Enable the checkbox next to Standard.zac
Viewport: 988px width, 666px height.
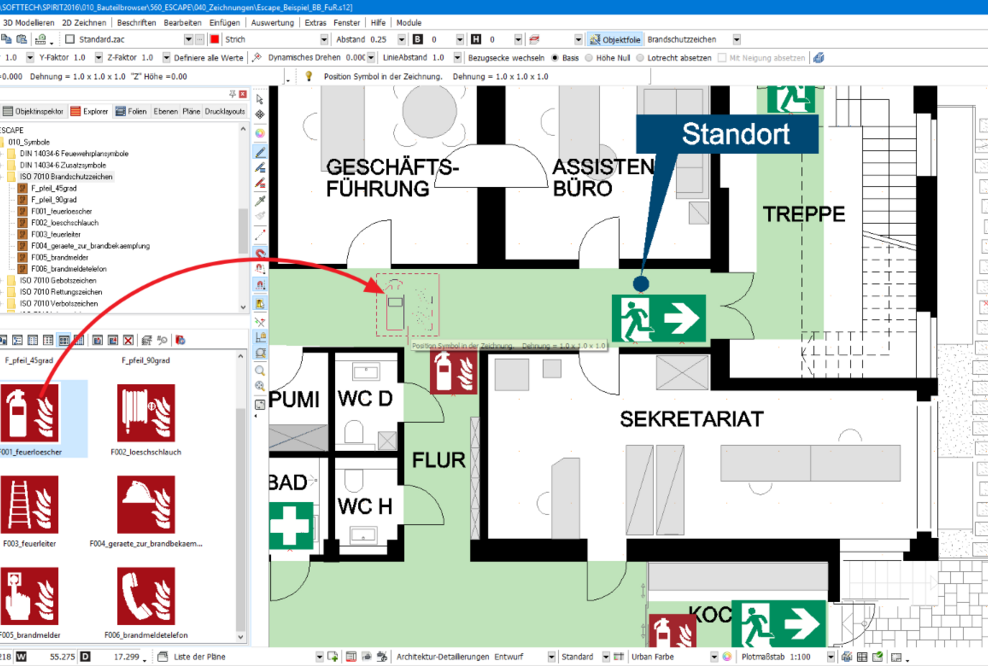pos(69,39)
